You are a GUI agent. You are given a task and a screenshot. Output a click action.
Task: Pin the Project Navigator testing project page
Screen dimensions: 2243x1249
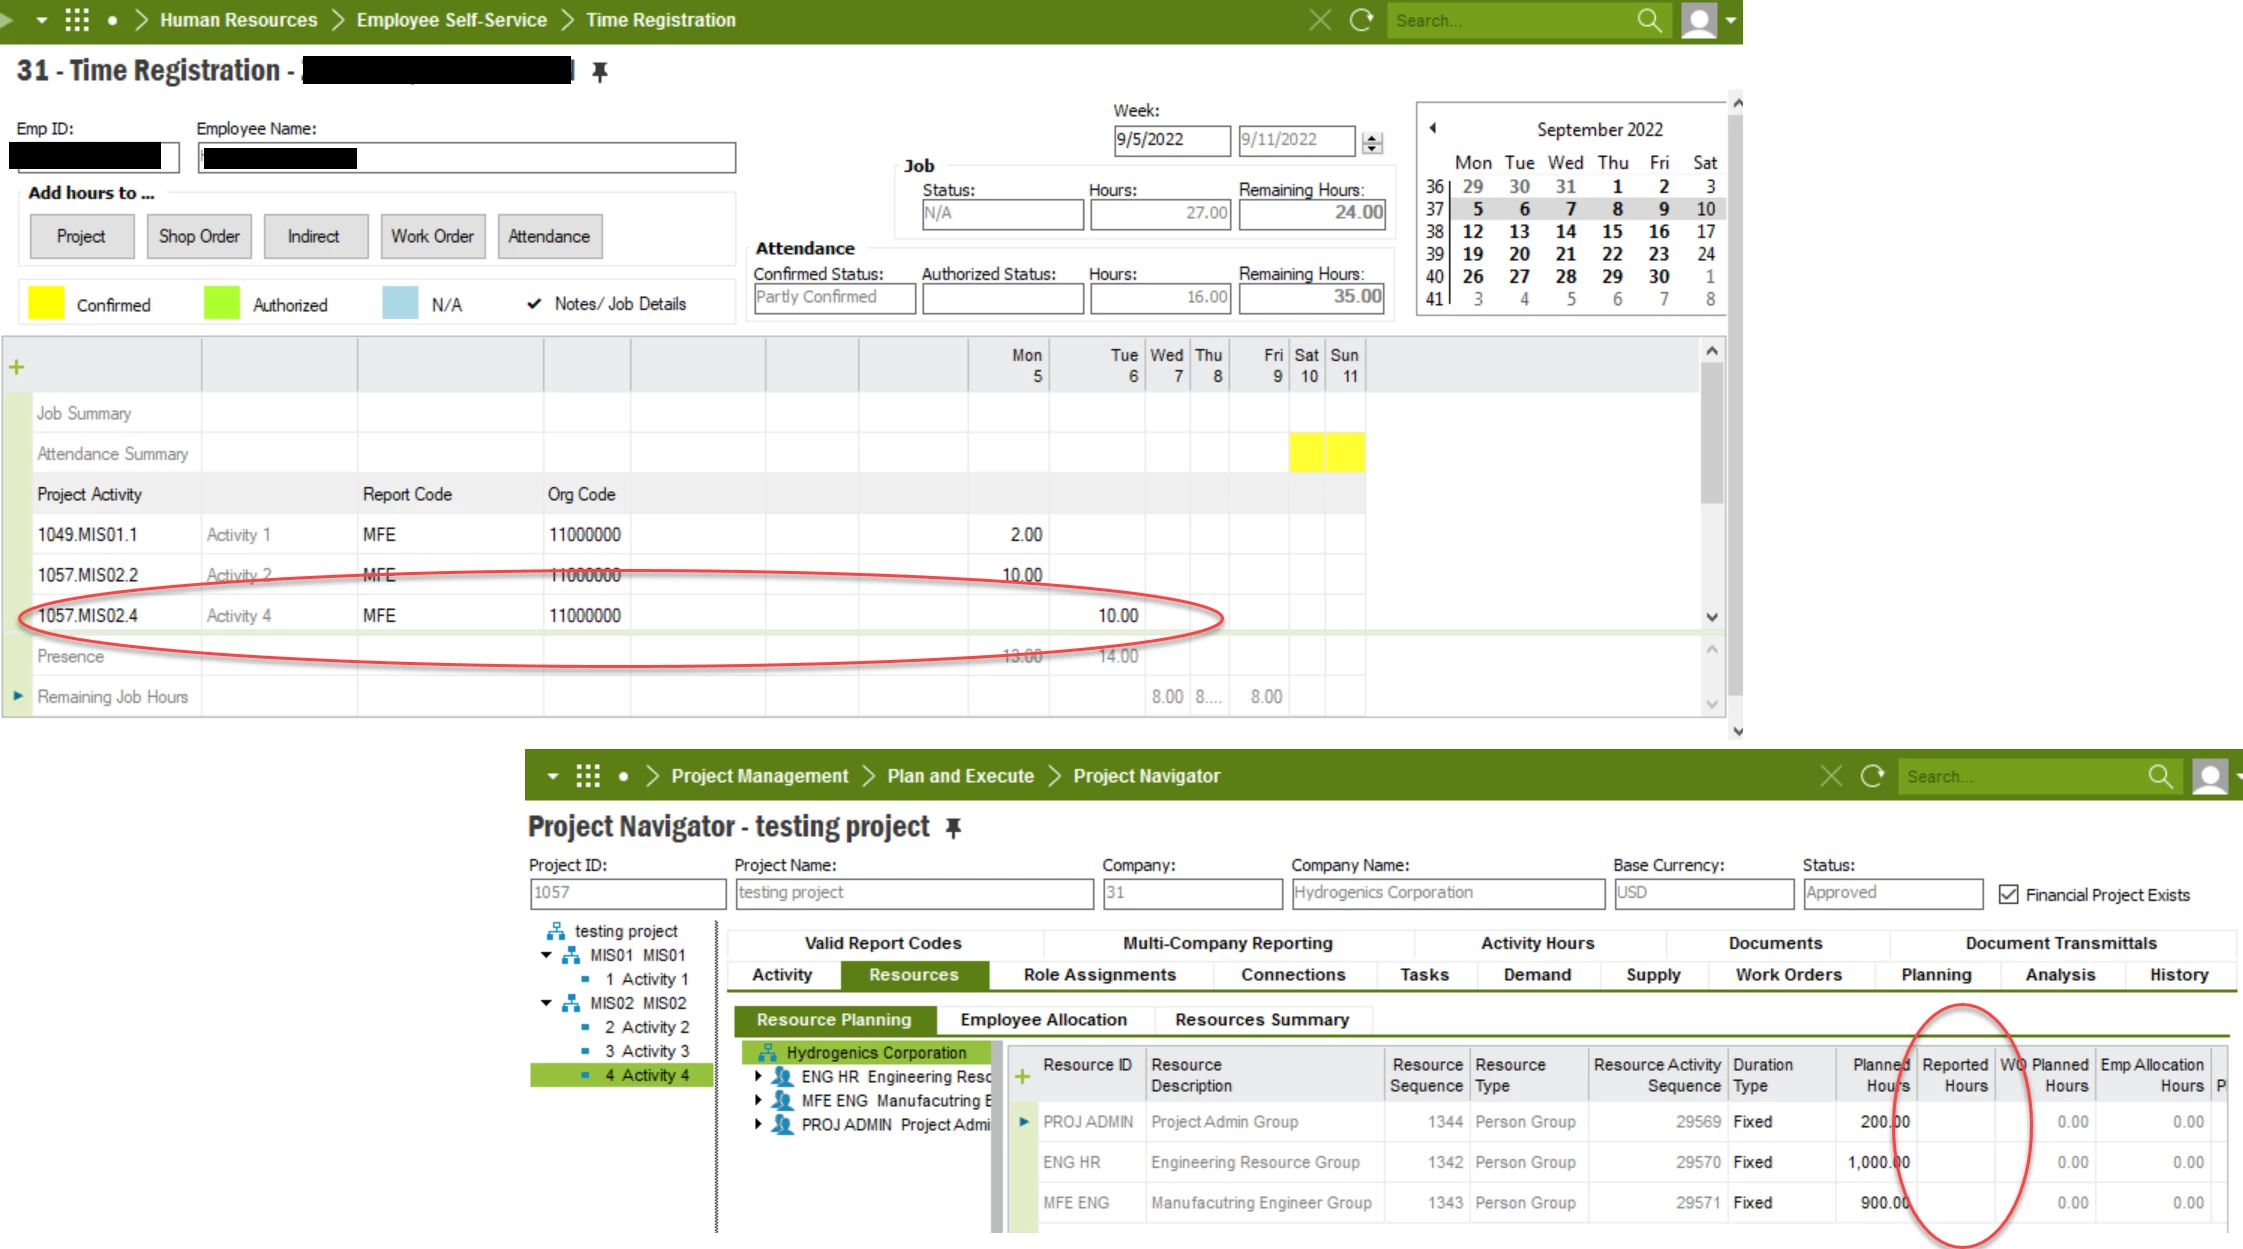pyautogui.click(x=954, y=828)
